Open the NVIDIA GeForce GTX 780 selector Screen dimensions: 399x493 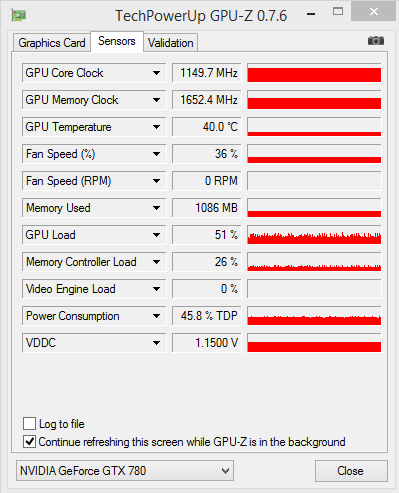click(125, 471)
